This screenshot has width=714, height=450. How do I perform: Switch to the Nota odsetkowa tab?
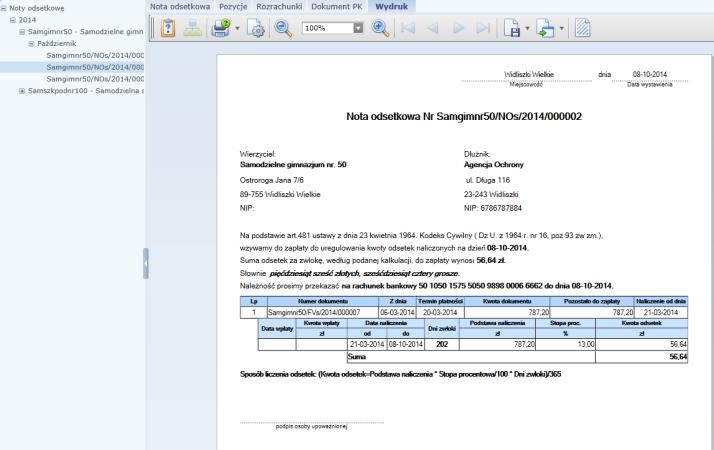(x=180, y=6)
